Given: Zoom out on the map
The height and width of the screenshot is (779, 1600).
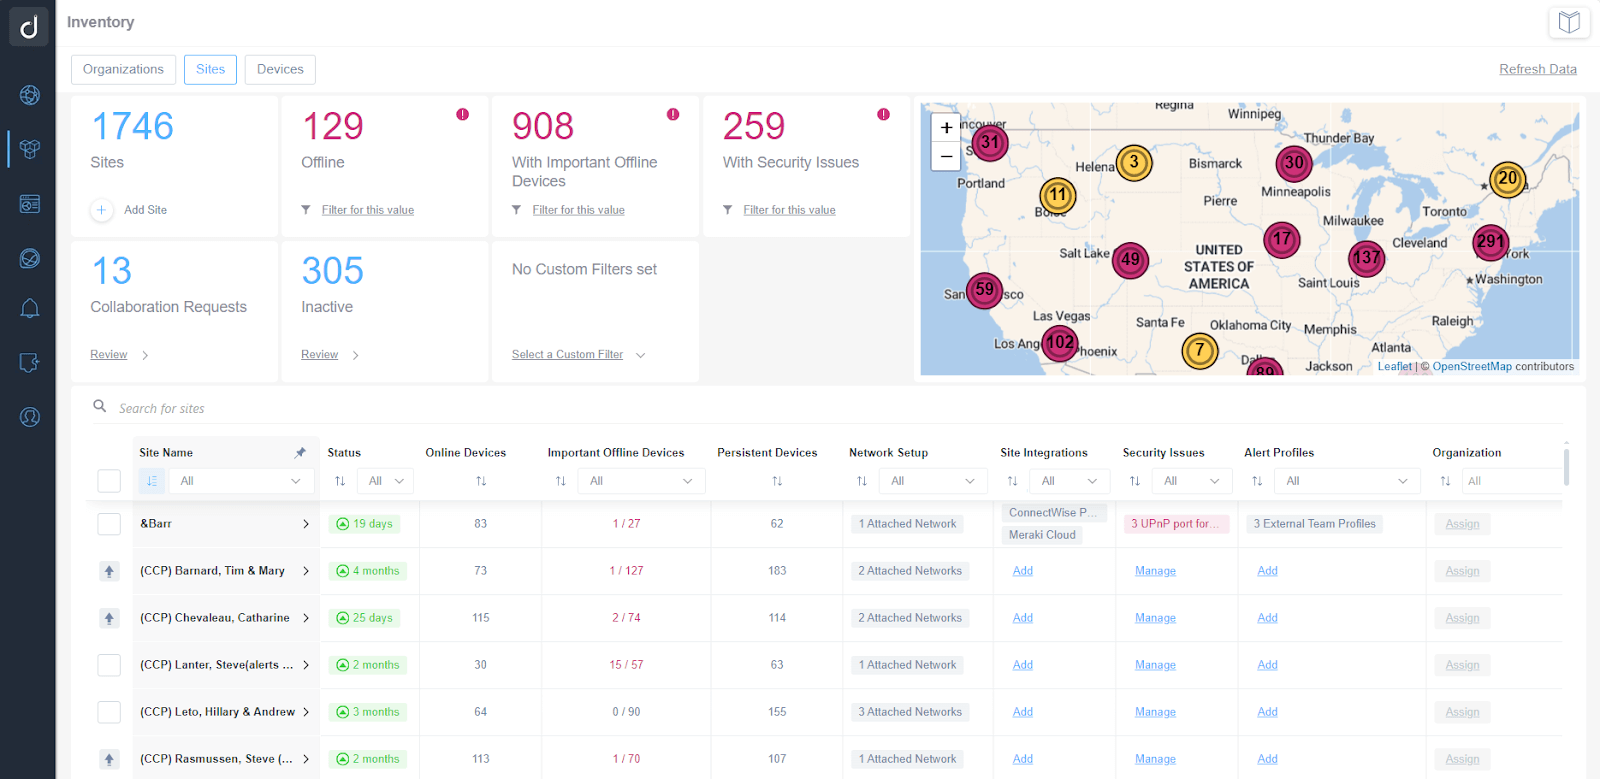Looking at the screenshot, I should tap(946, 156).
